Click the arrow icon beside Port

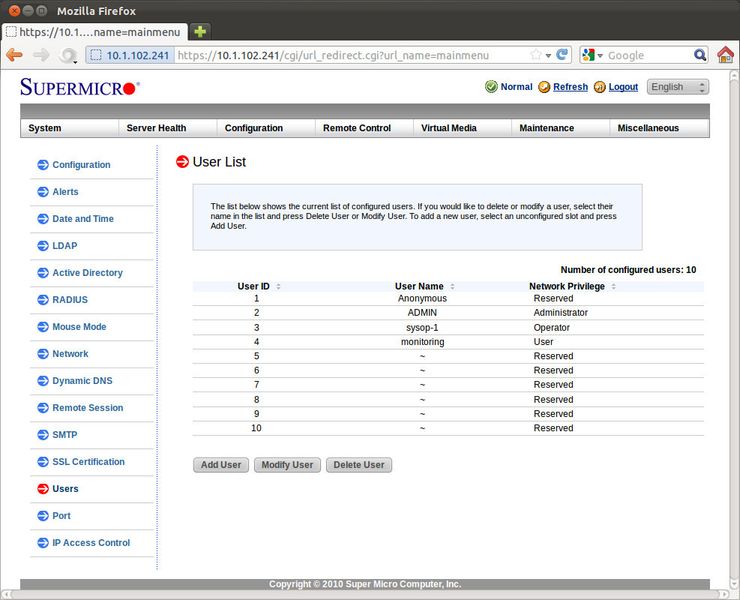coord(43,515)
